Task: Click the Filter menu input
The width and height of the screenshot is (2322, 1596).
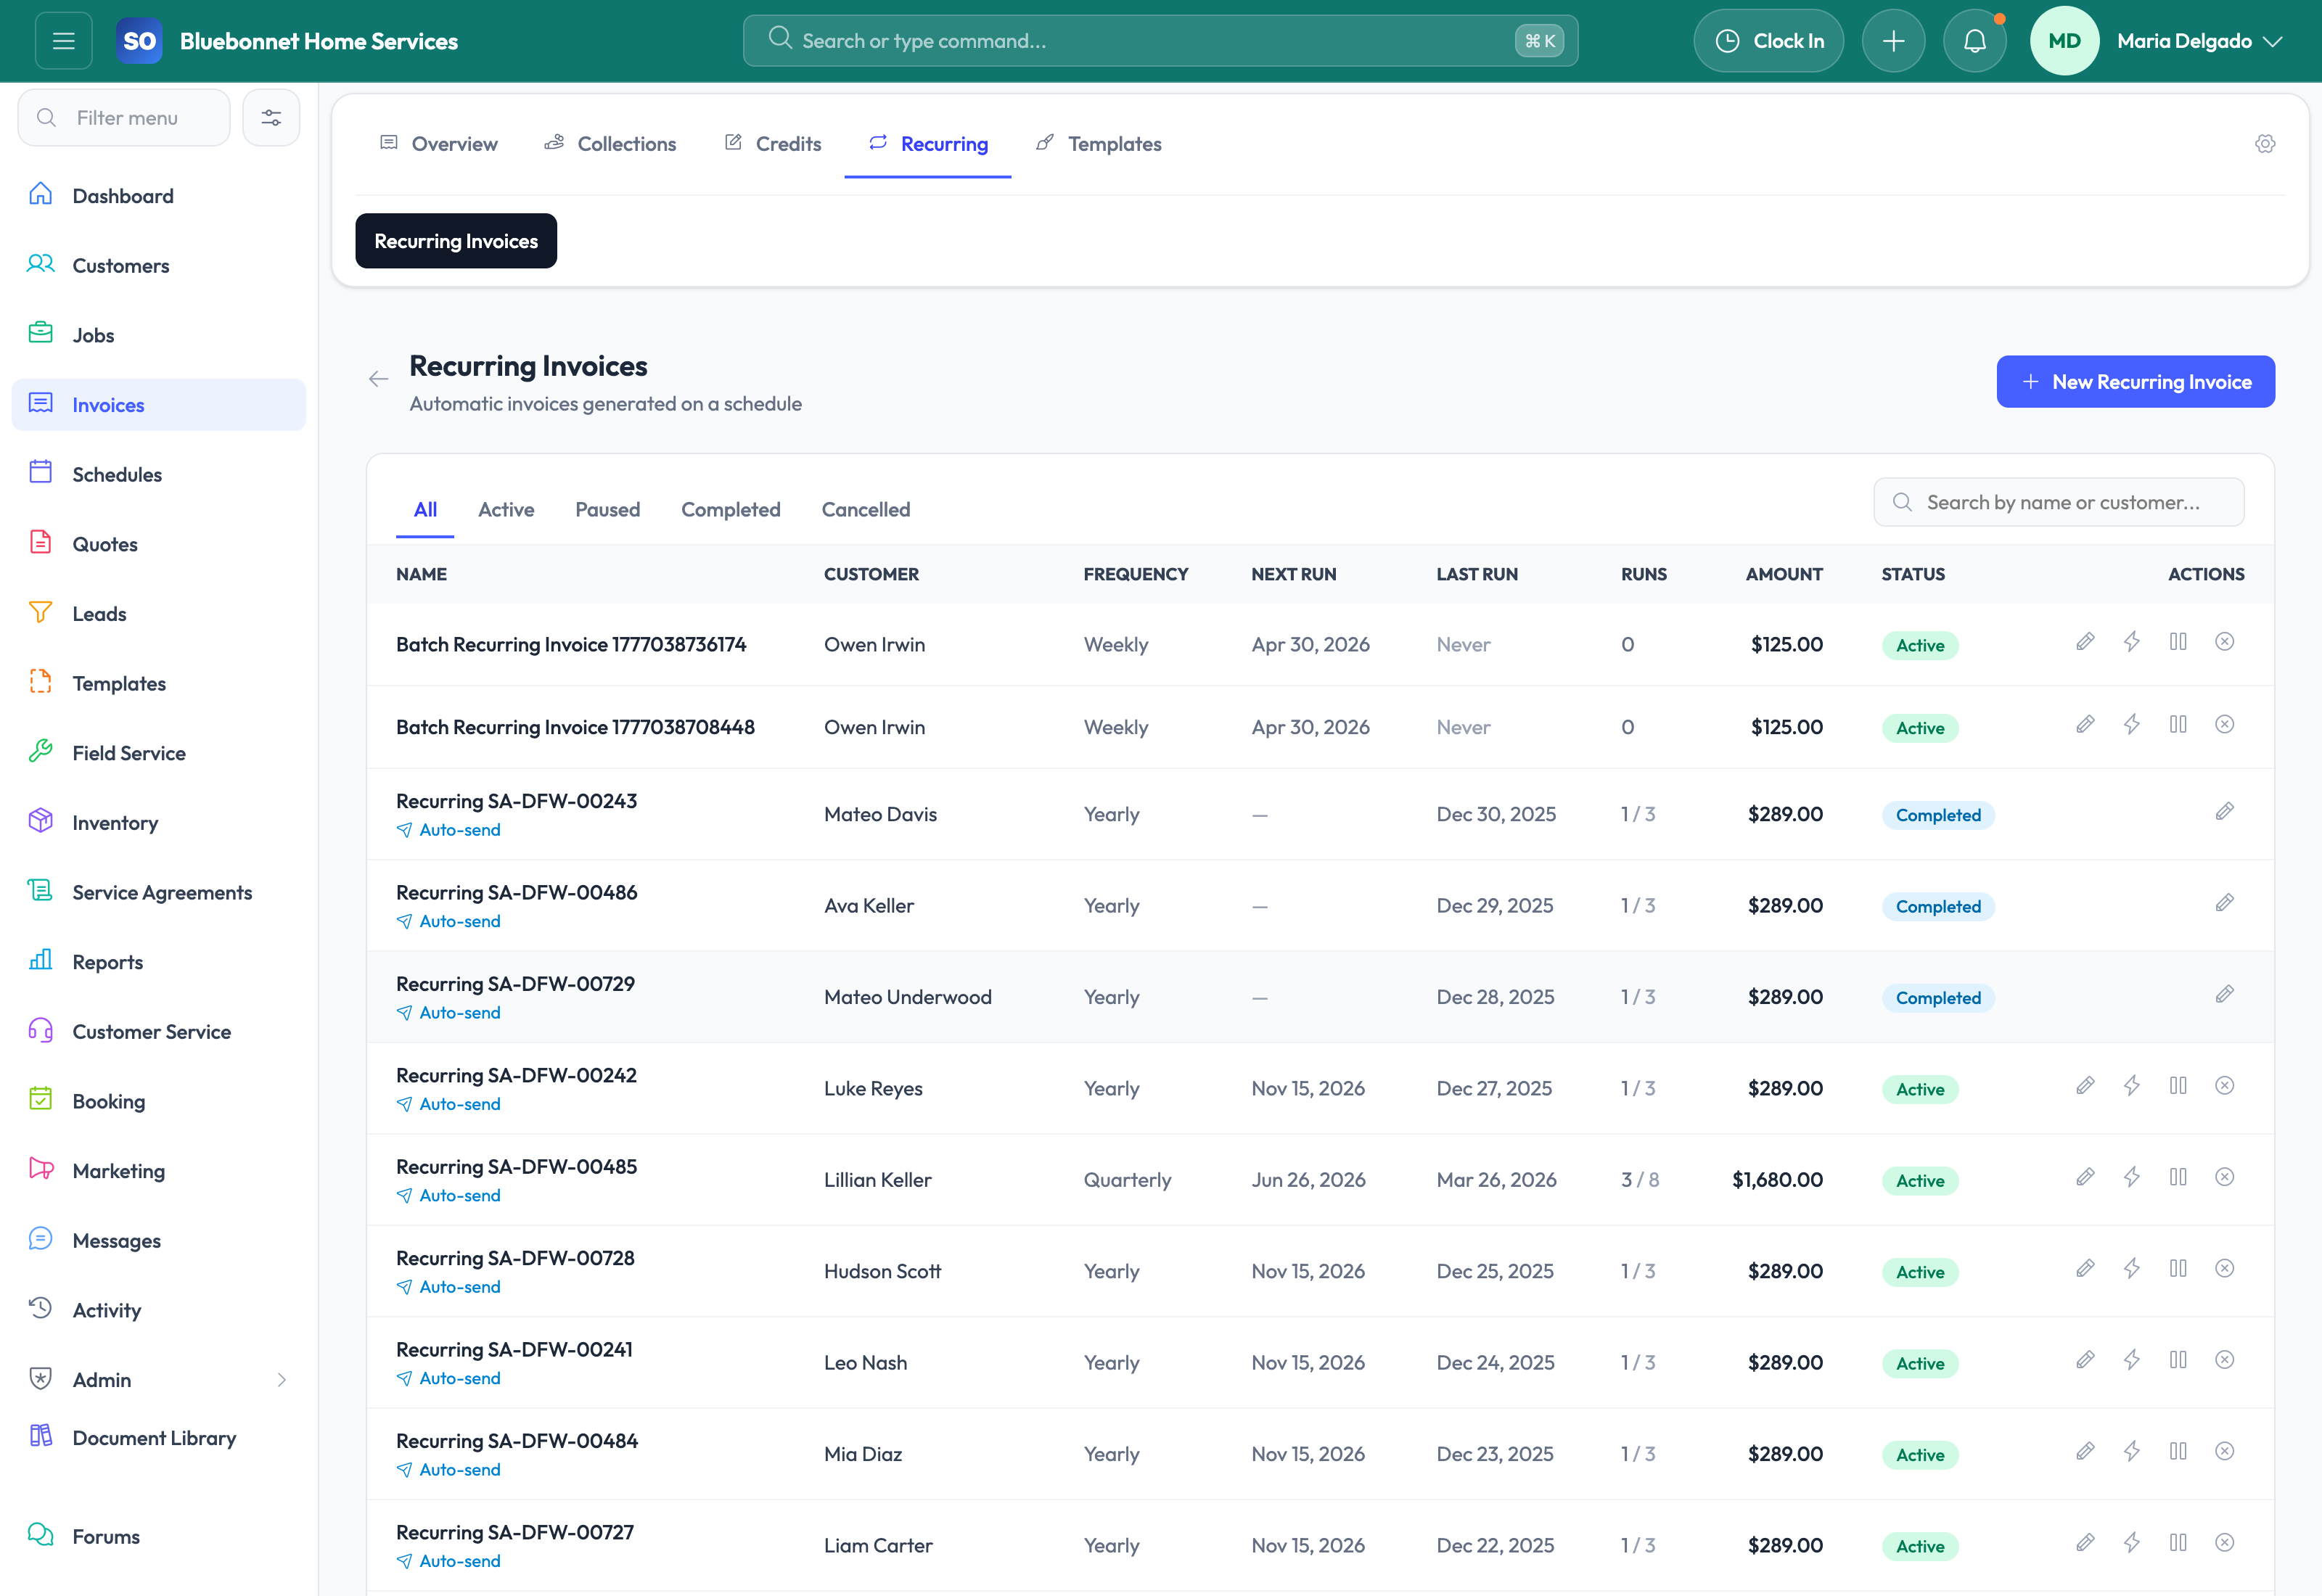Action: pyautogui.click(x=124, y=118)
